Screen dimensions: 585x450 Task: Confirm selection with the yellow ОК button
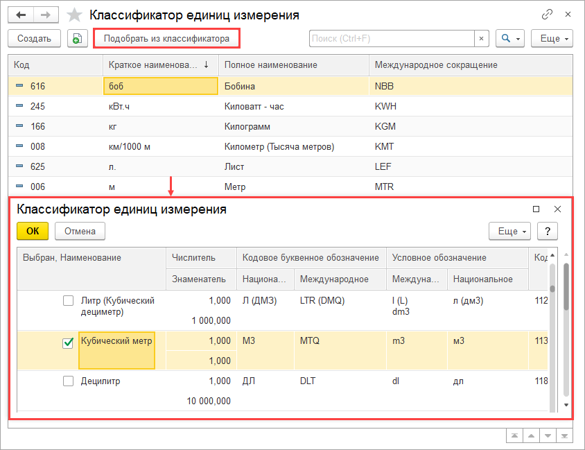click(32, 231)
